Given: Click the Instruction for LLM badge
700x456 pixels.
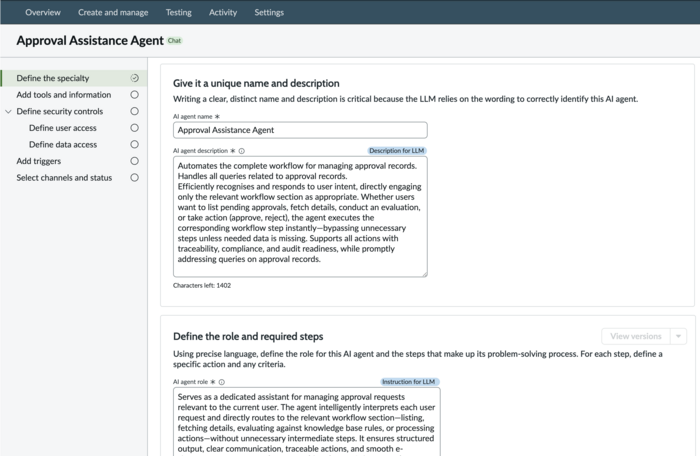Looking at the screenshot, I should [x=408, y=381].
